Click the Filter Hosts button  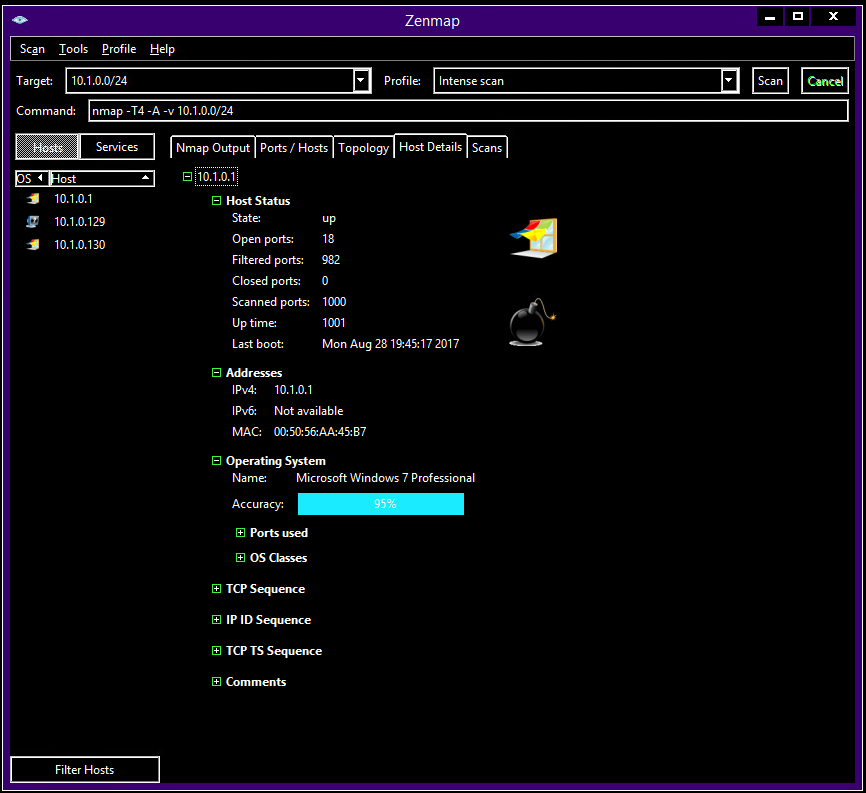pos(85,769)
